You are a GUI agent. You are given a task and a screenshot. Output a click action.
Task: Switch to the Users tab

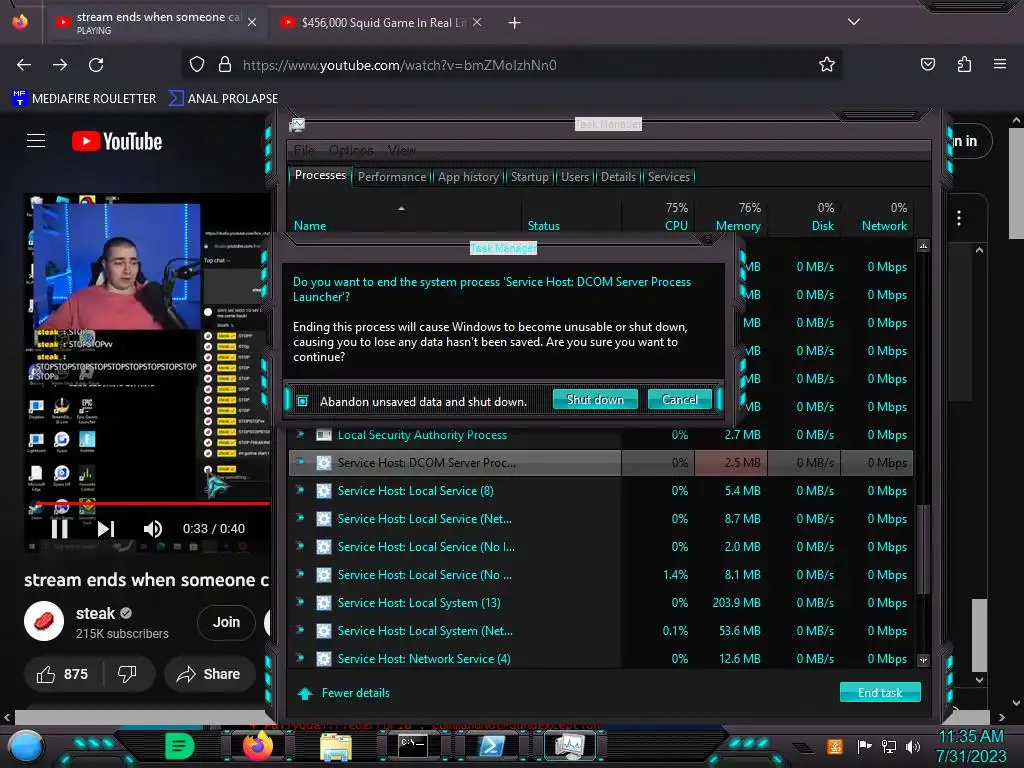575,177
